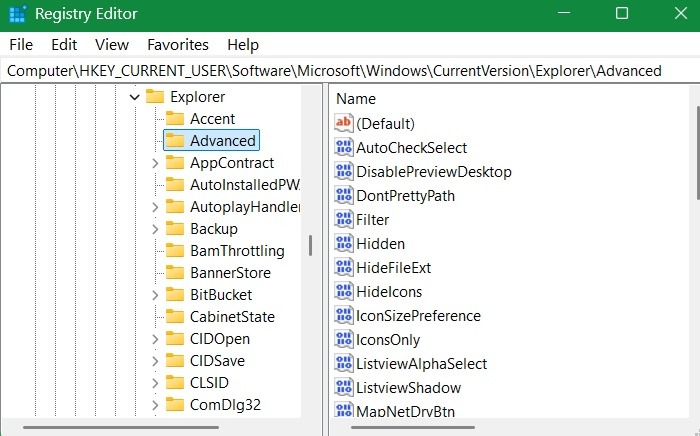The width and height of the screenshot is (700, 436).
Task: Click the Explorer key folder icon
Action: pos(155,96)
